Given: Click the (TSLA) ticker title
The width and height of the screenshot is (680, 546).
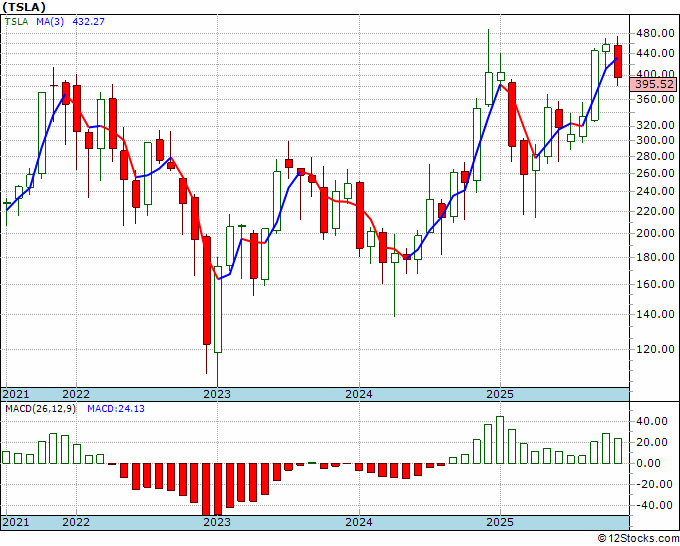Looking at the screenshot, I should click(x=23, y=7).
